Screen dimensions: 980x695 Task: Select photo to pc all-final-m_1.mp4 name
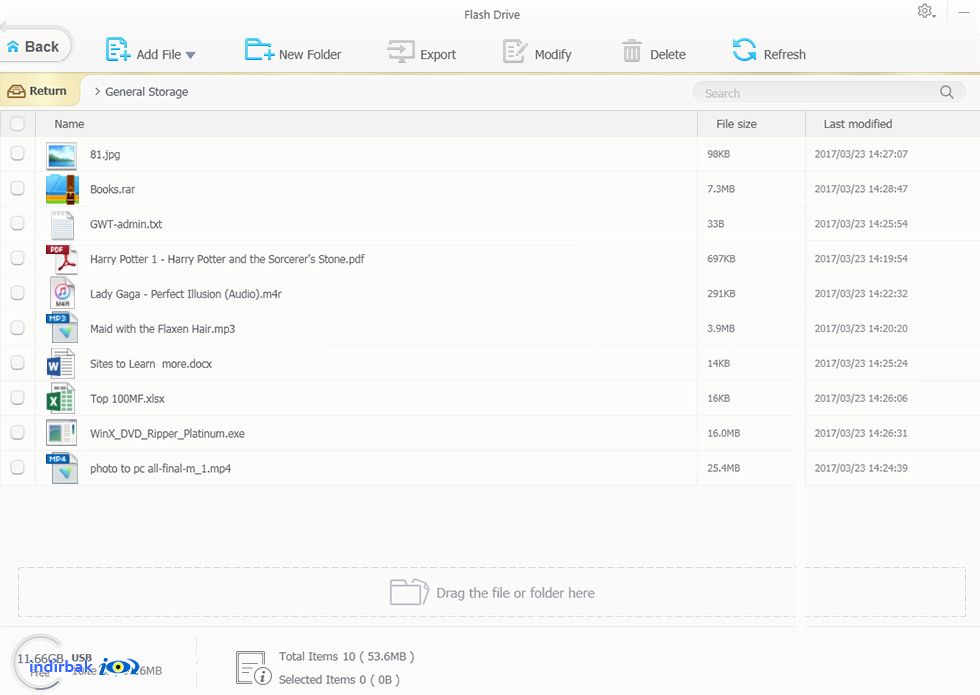pos(160,469)
